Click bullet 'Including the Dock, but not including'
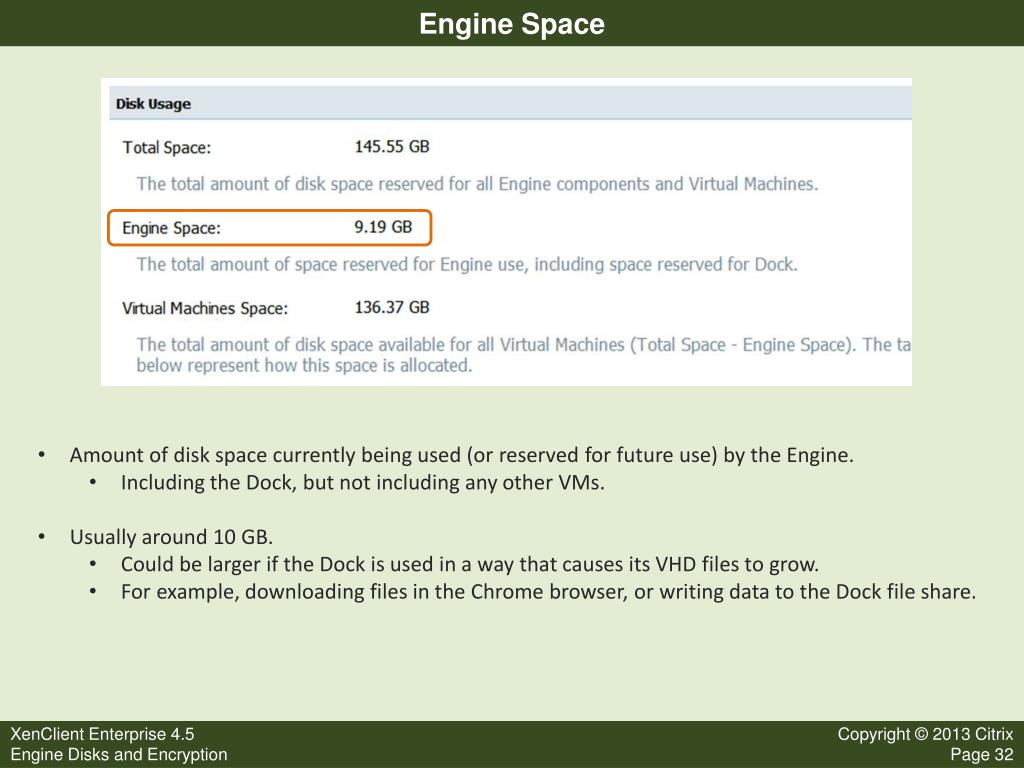The width and height of the screenshot is (1024, 768). (x=362, y=482)
